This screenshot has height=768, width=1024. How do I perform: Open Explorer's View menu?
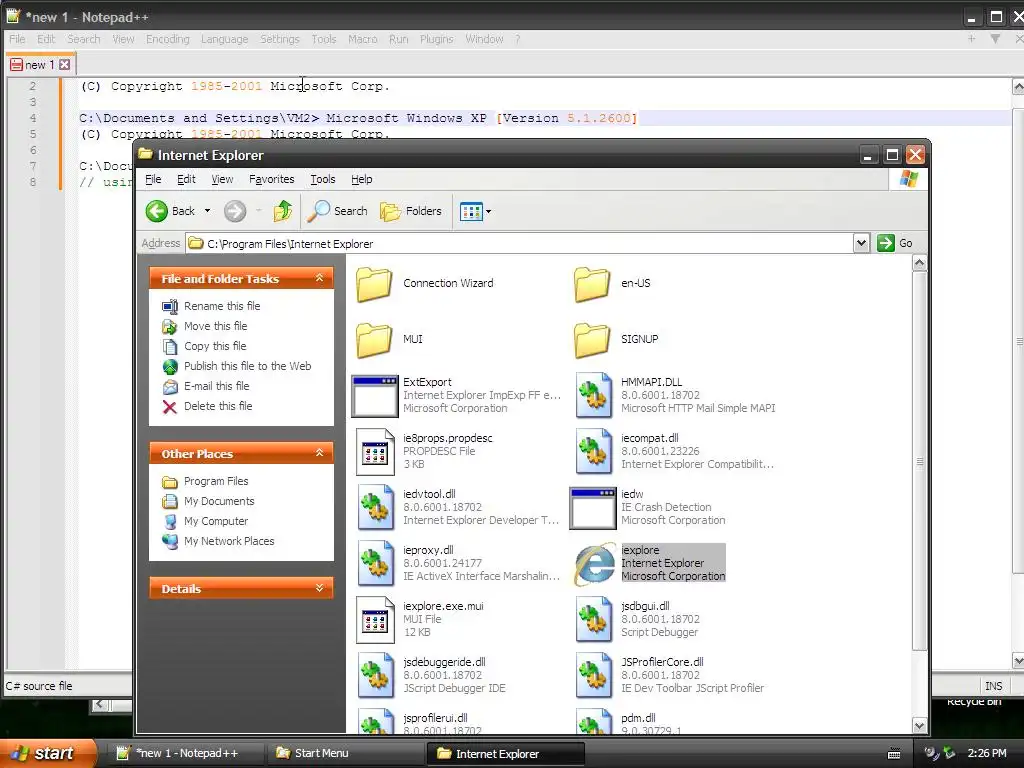pos(222,179)
